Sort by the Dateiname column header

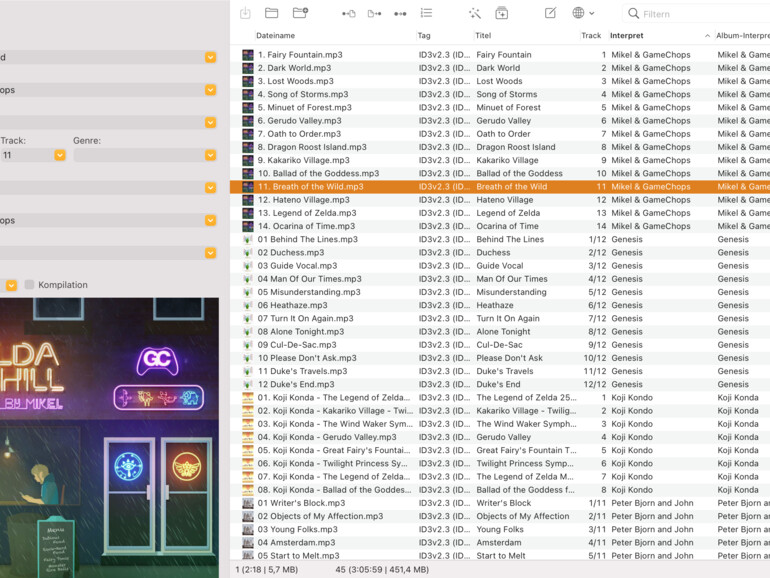coord(275,36)
